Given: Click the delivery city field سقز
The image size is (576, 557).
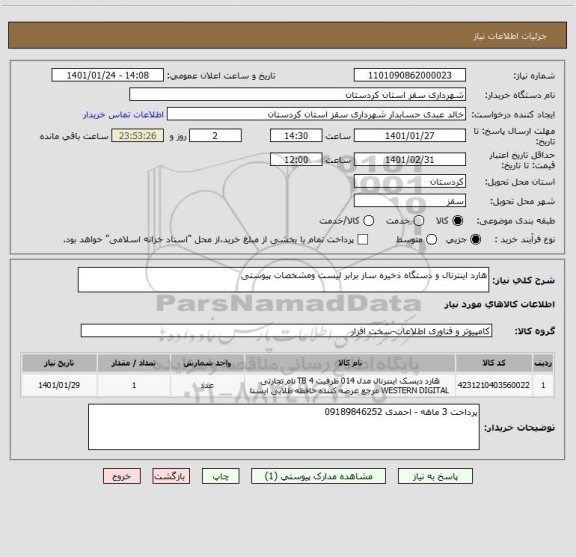Looking at the screenshot, I should [x=410, y=201].
